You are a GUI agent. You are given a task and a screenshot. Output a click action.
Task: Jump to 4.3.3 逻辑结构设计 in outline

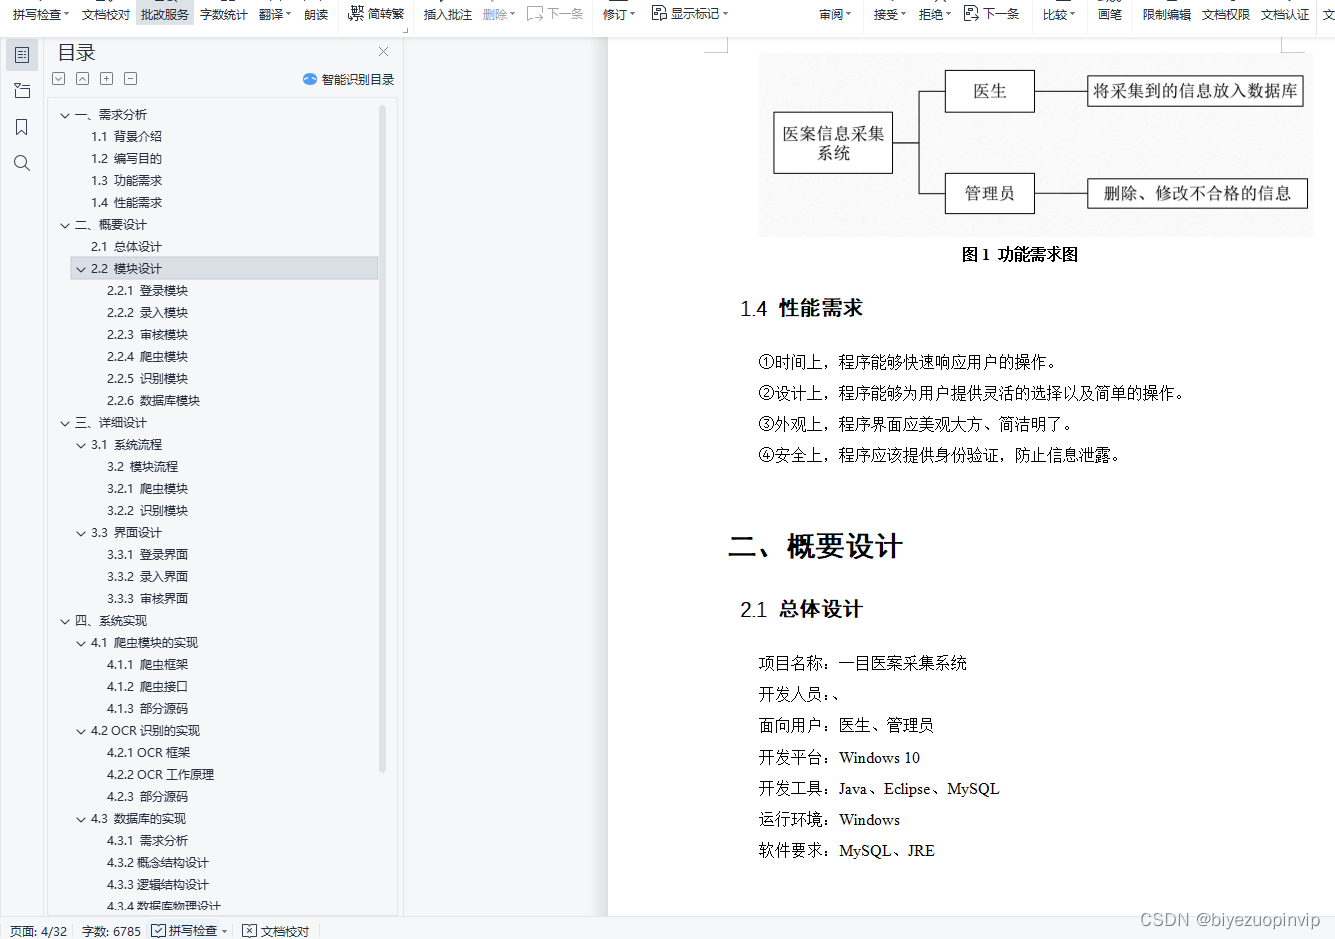click(158, 885)
